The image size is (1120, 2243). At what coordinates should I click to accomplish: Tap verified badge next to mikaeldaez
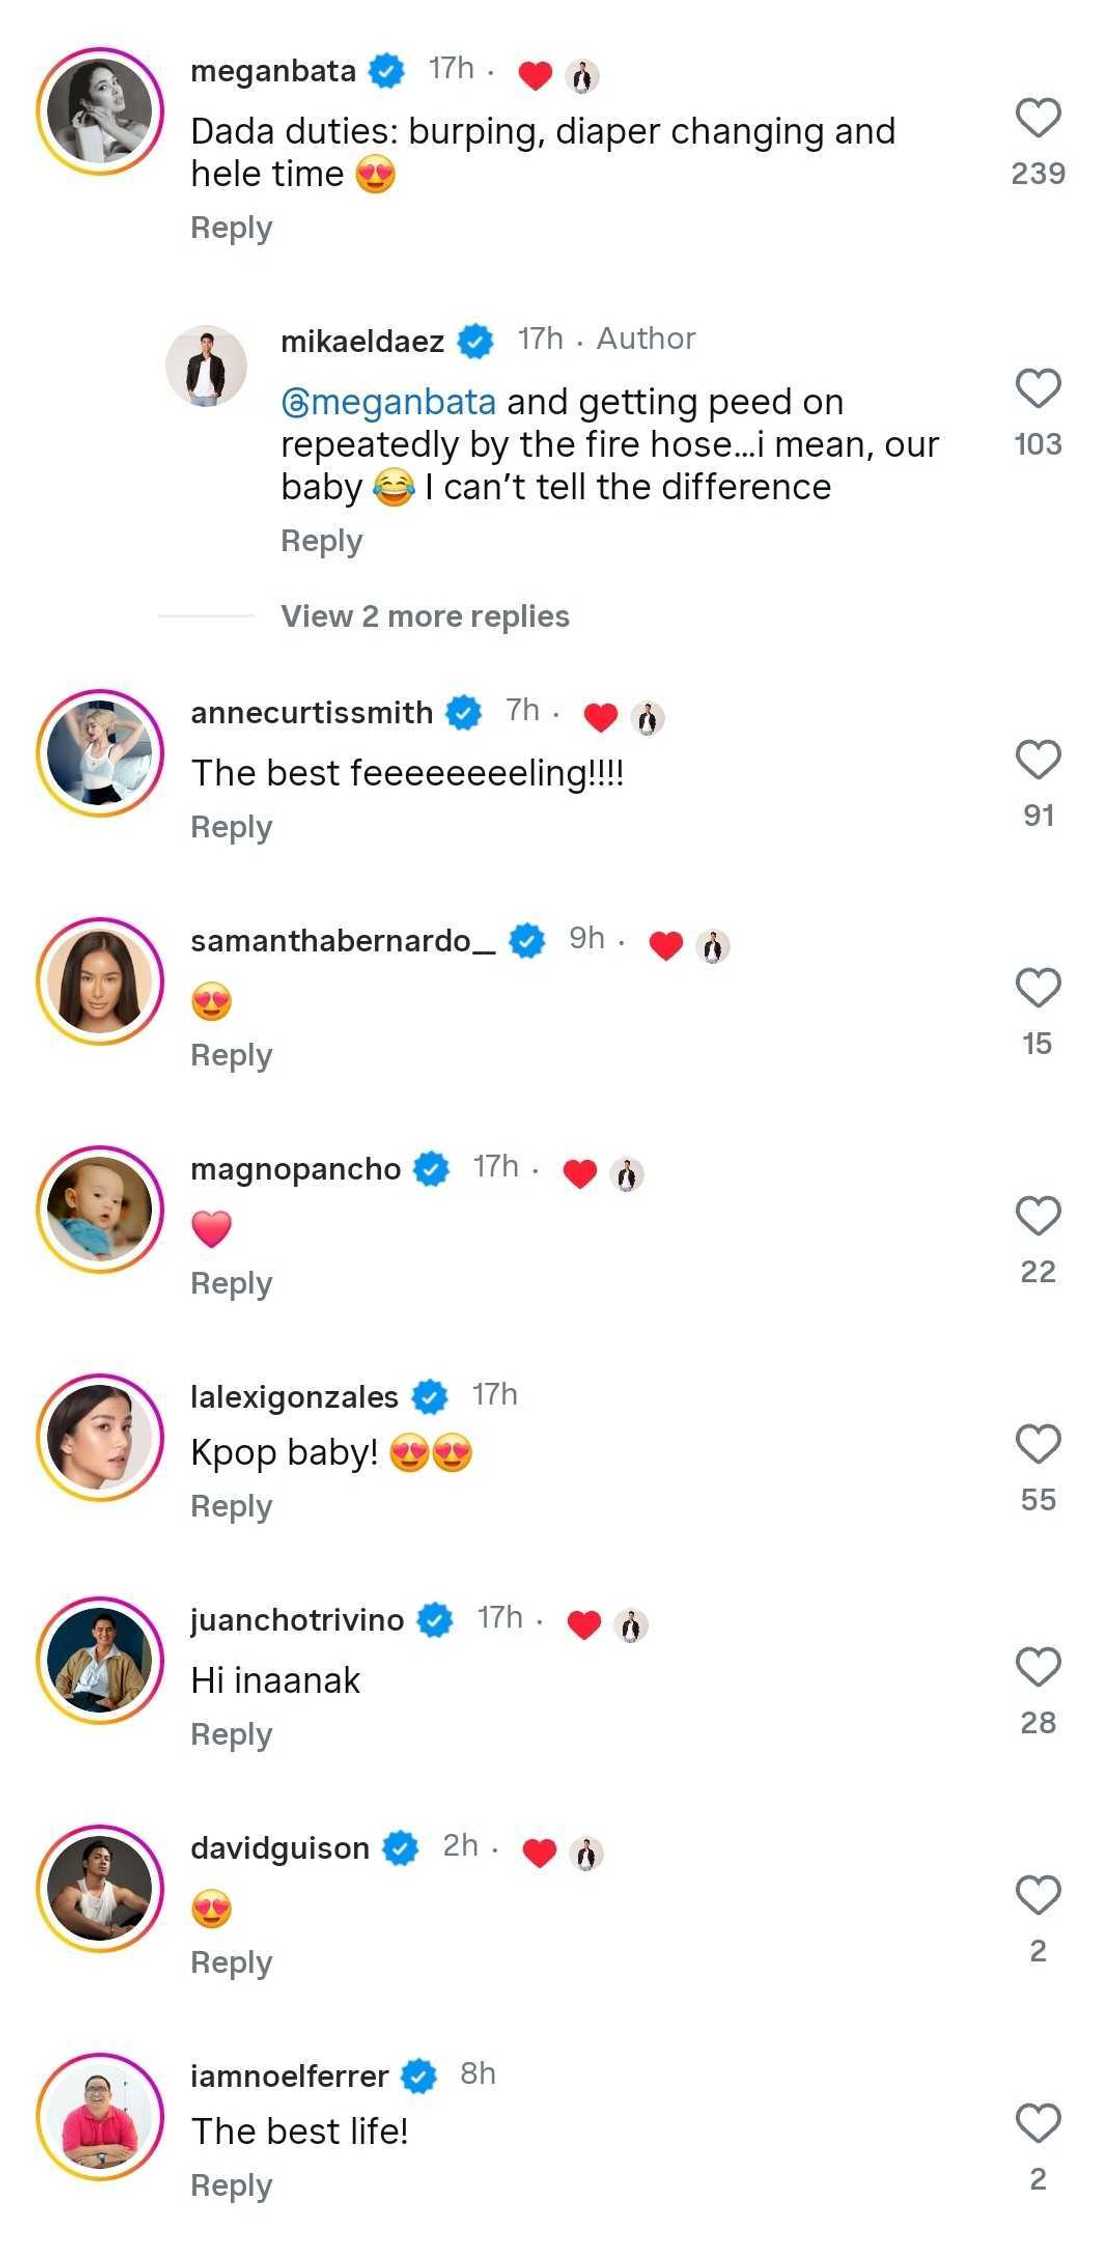tap(476, 342)
